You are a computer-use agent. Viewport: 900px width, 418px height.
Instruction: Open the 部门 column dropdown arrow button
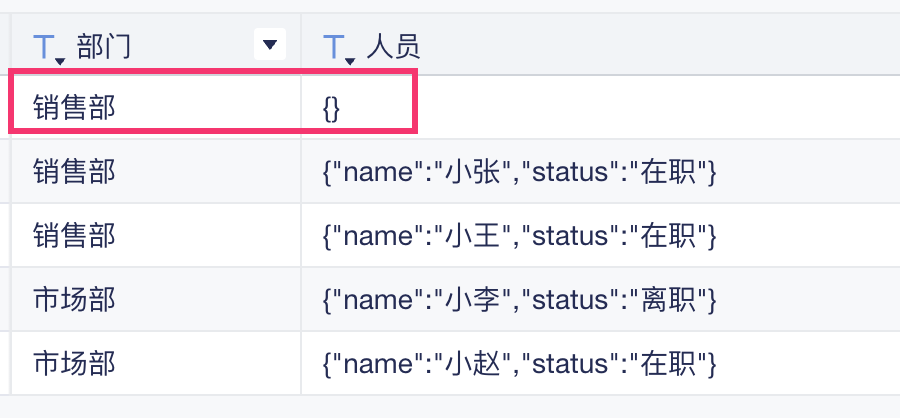[x=269, y=44]
